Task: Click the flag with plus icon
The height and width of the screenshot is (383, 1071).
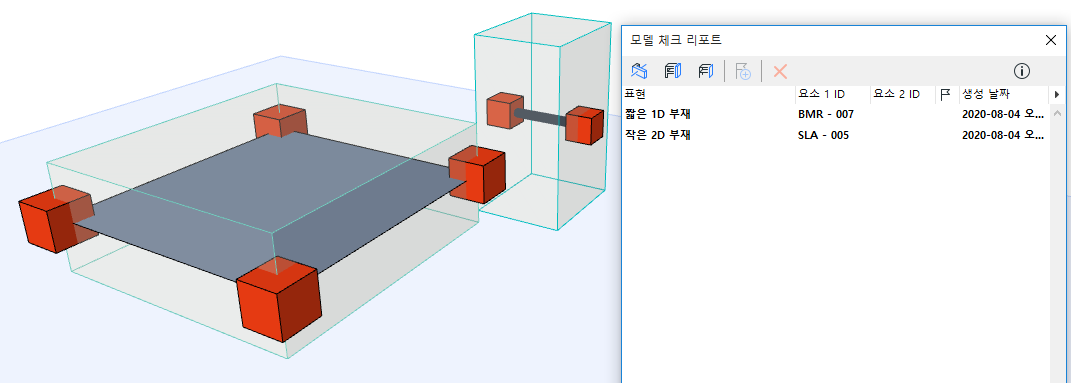Action: [x=743, y=71]
